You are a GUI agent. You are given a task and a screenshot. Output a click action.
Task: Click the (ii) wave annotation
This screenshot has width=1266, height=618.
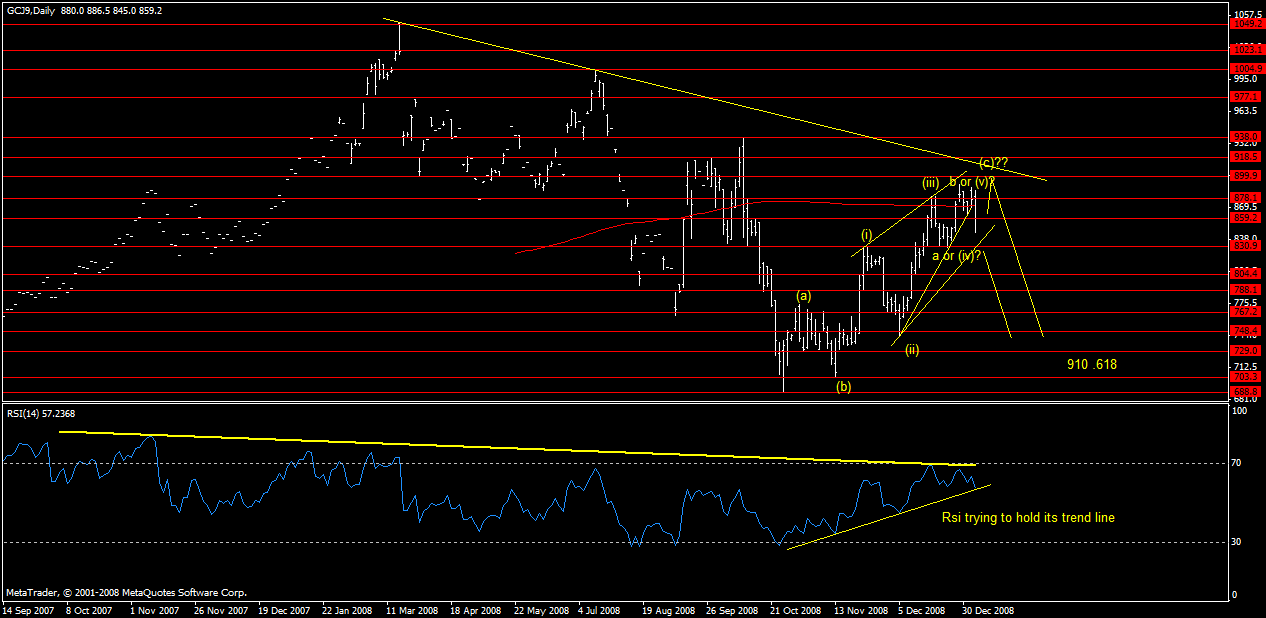[913, 350]
